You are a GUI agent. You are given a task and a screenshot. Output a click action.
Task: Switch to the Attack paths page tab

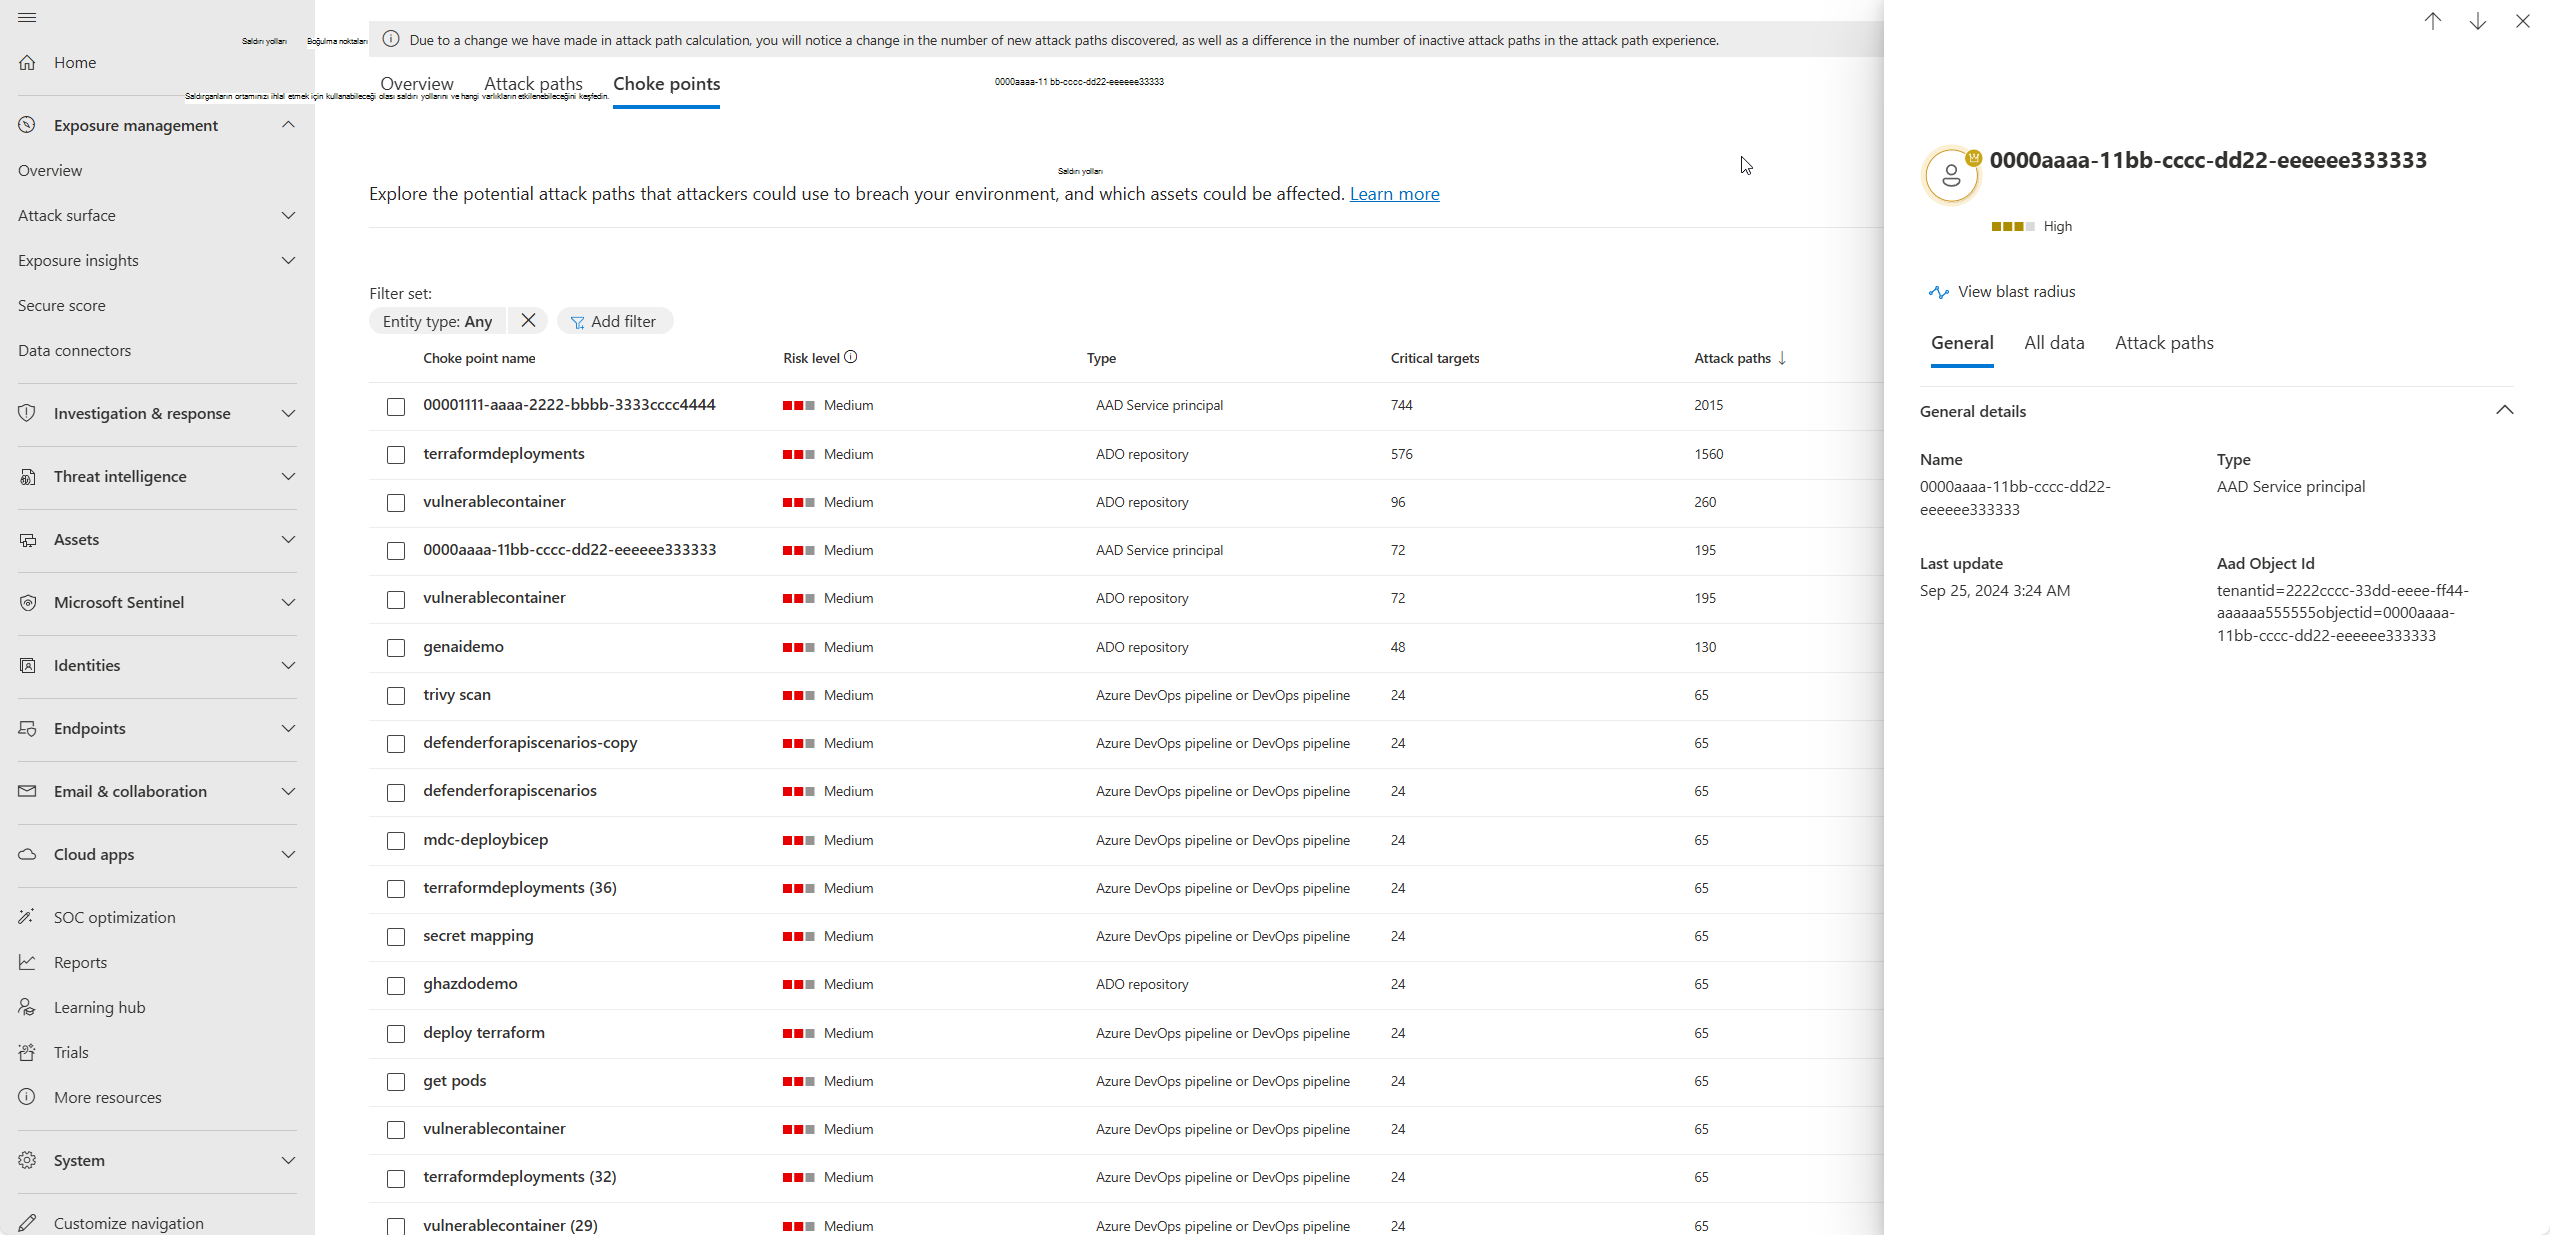click(x=533, y=84)
